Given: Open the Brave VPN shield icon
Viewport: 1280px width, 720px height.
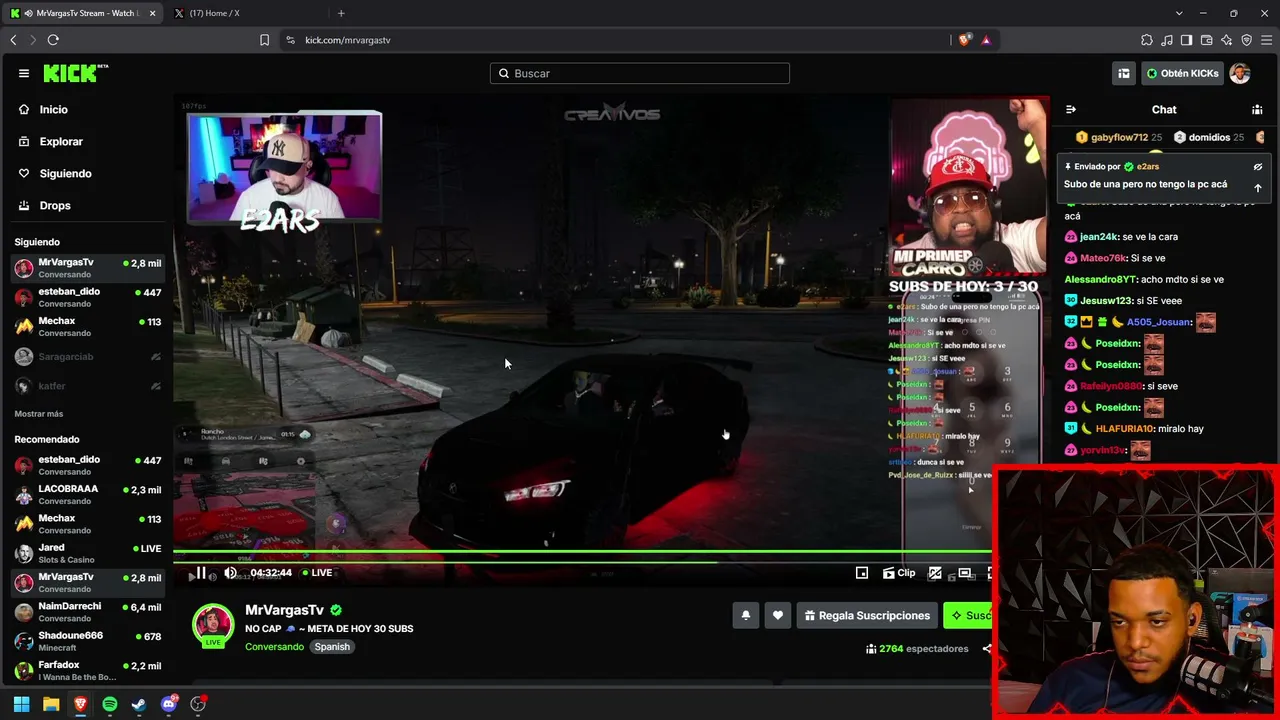Looking at the screenshot, I should click(1247, 40).
